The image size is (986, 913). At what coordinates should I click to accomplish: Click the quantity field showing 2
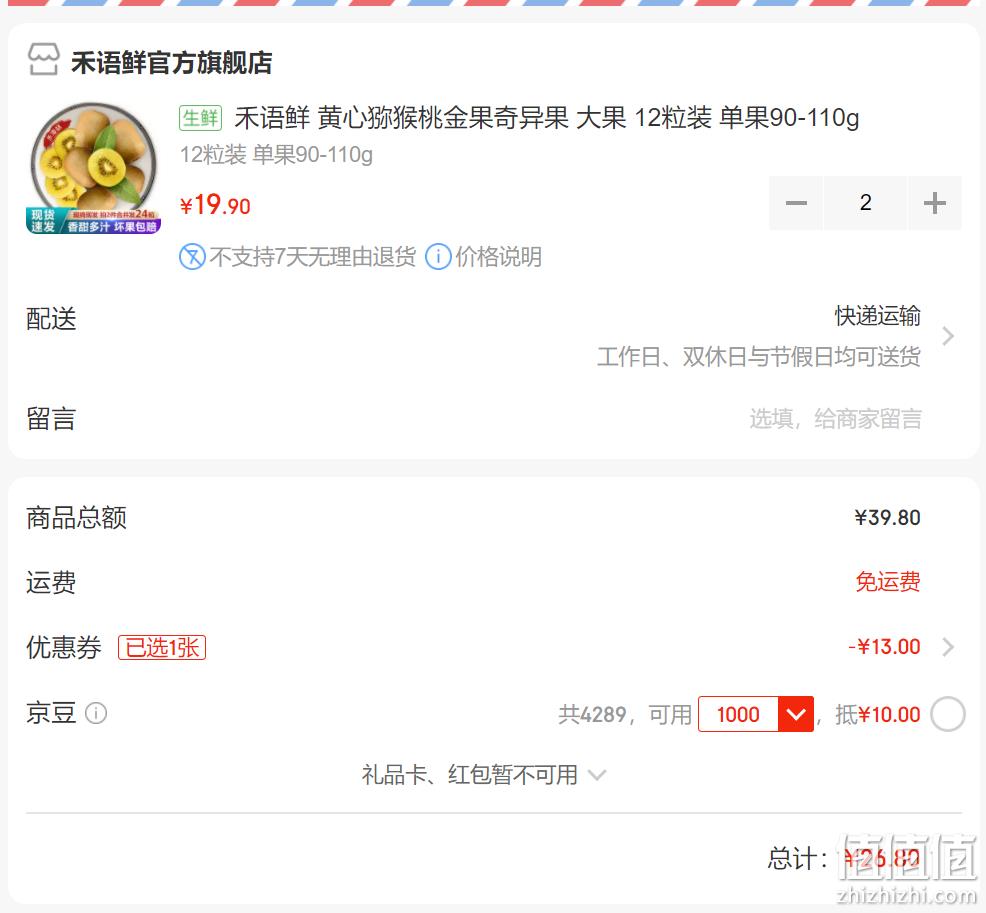[x=865, y=203]
